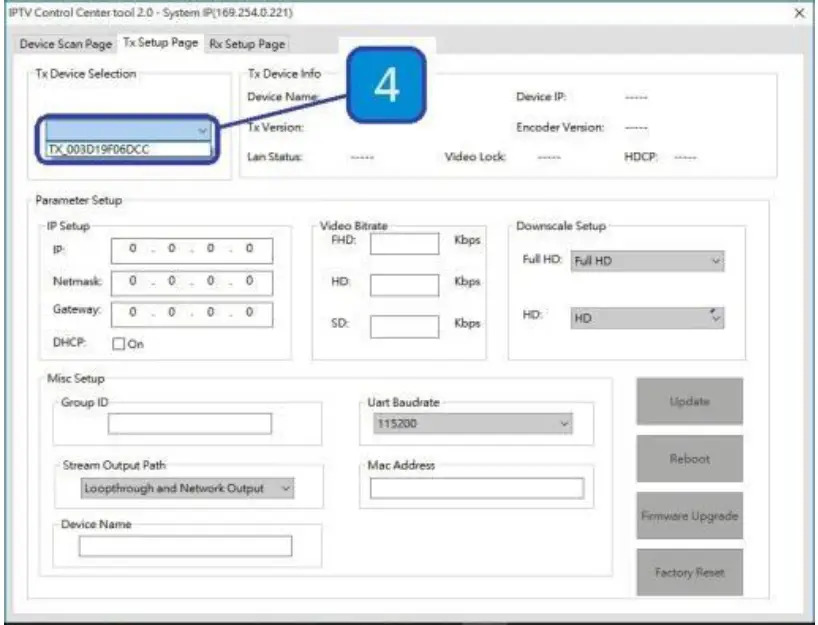Click the Netmask address field
This screenshot has height=625, width=818.
(191, 283)
